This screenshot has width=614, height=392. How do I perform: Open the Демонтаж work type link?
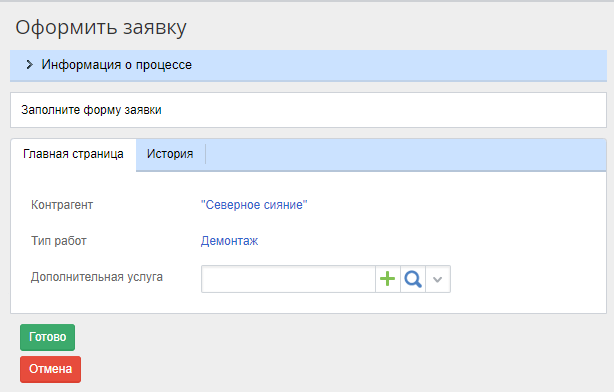click(229, 240)
